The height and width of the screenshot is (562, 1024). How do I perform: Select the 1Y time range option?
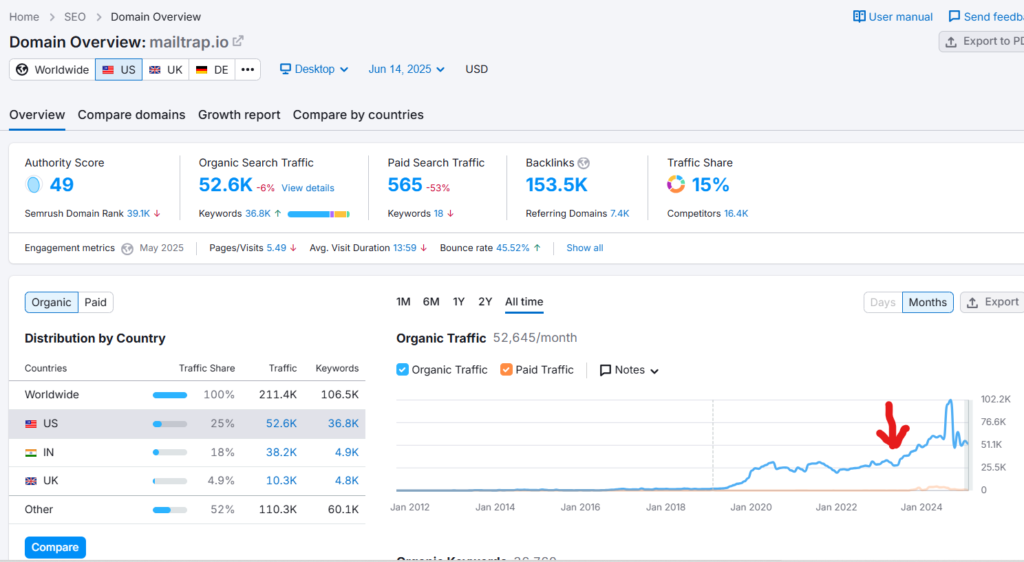coord(458,302)
